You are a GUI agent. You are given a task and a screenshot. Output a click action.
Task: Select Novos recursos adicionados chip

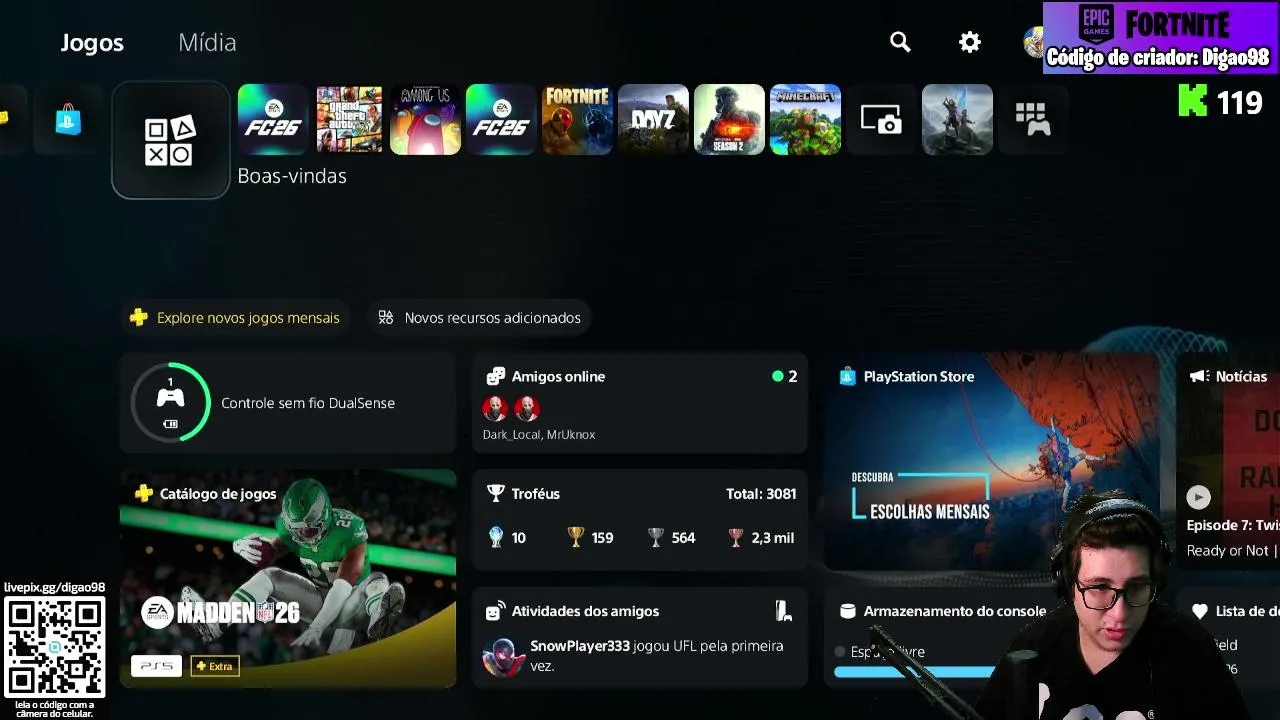[x=479, y=318]
